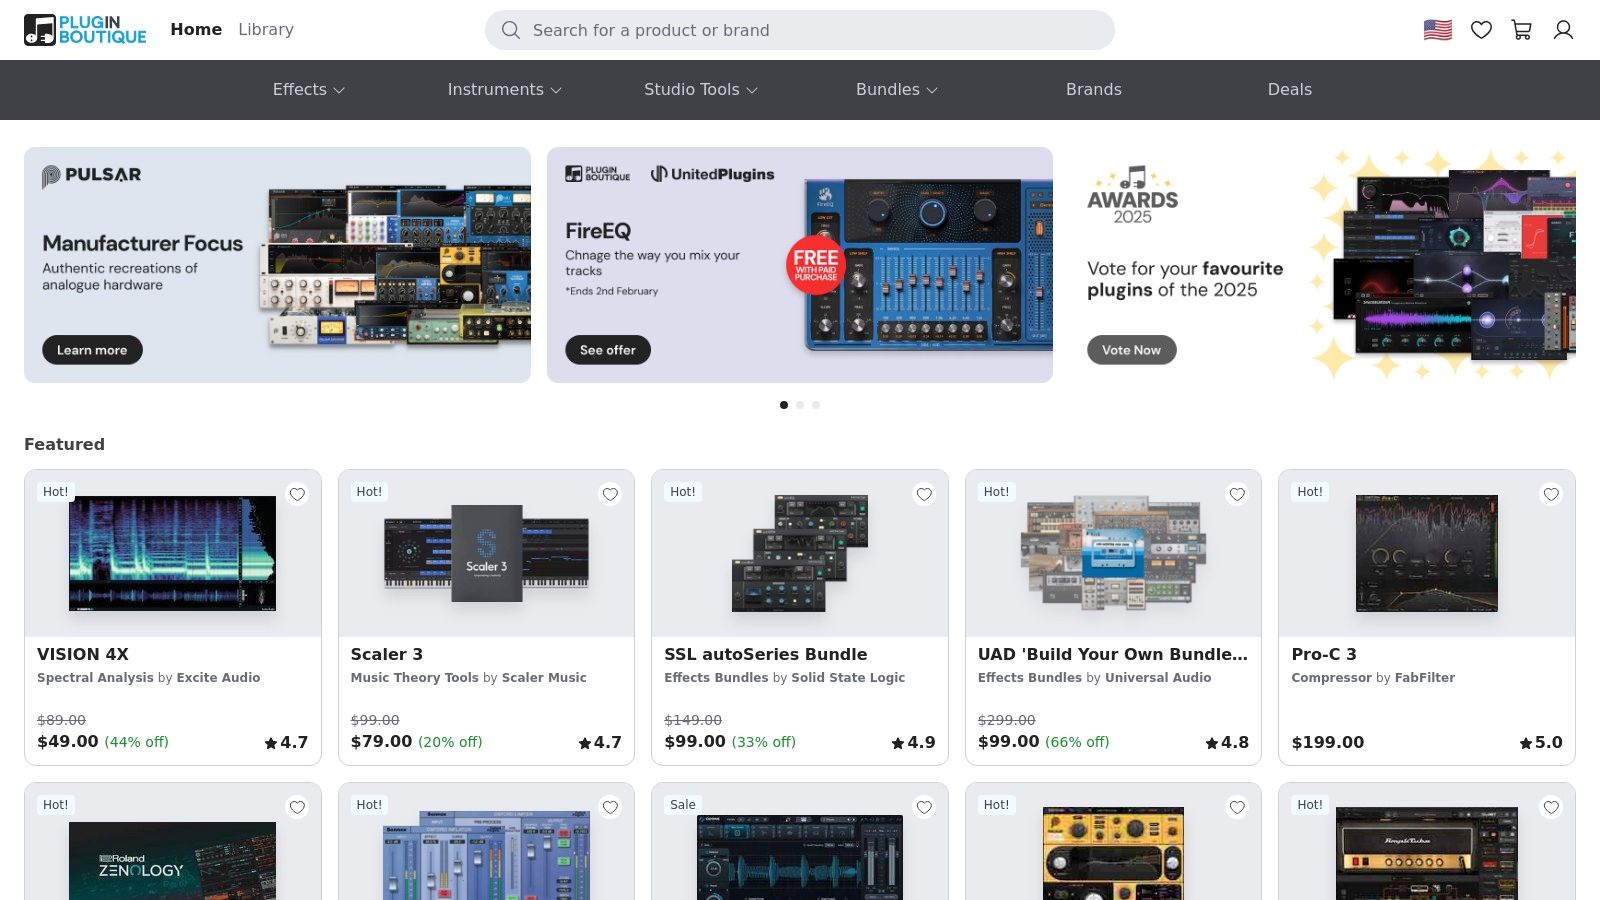Open your wishlist via the heart icon
1600x900 pixels.
tap(1481, 30)
